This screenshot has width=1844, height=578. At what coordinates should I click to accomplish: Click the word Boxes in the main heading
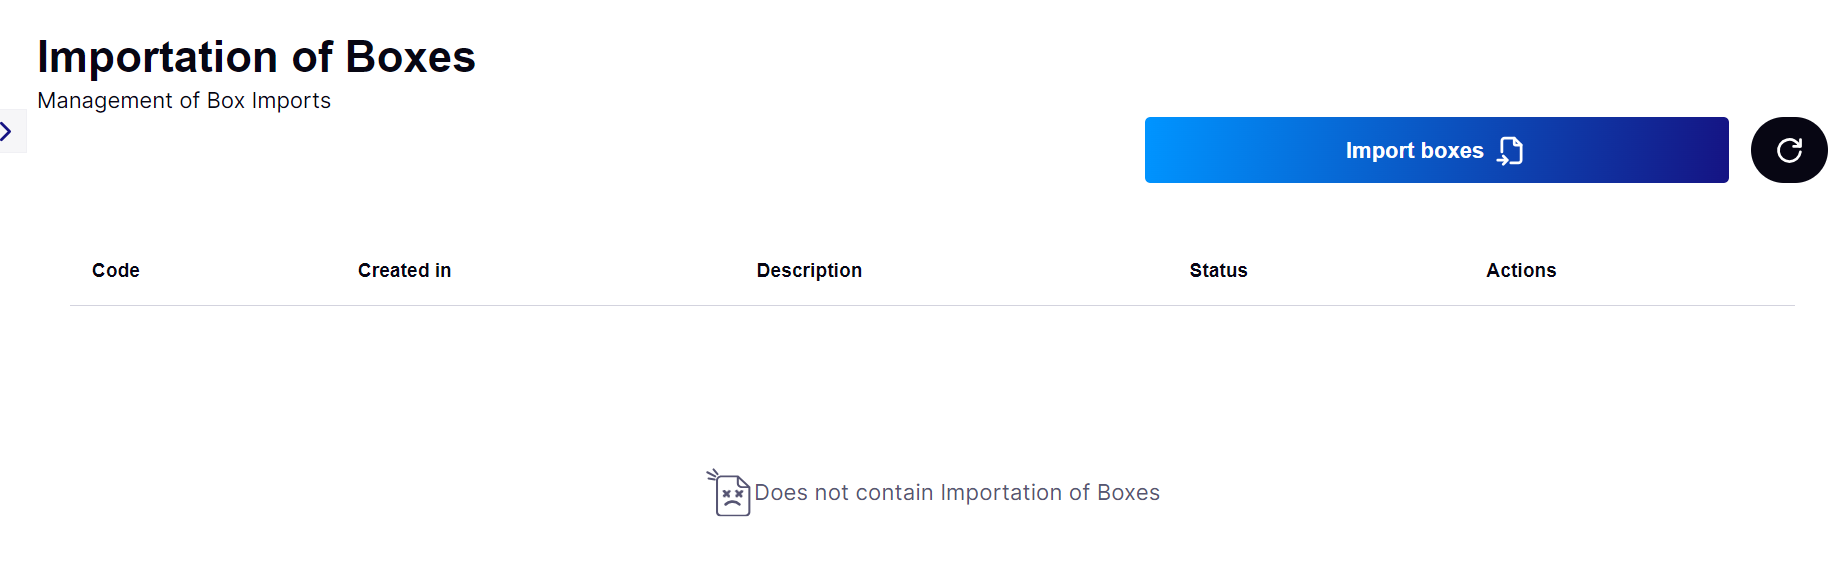pyautogui.click(x=410, y=57)
